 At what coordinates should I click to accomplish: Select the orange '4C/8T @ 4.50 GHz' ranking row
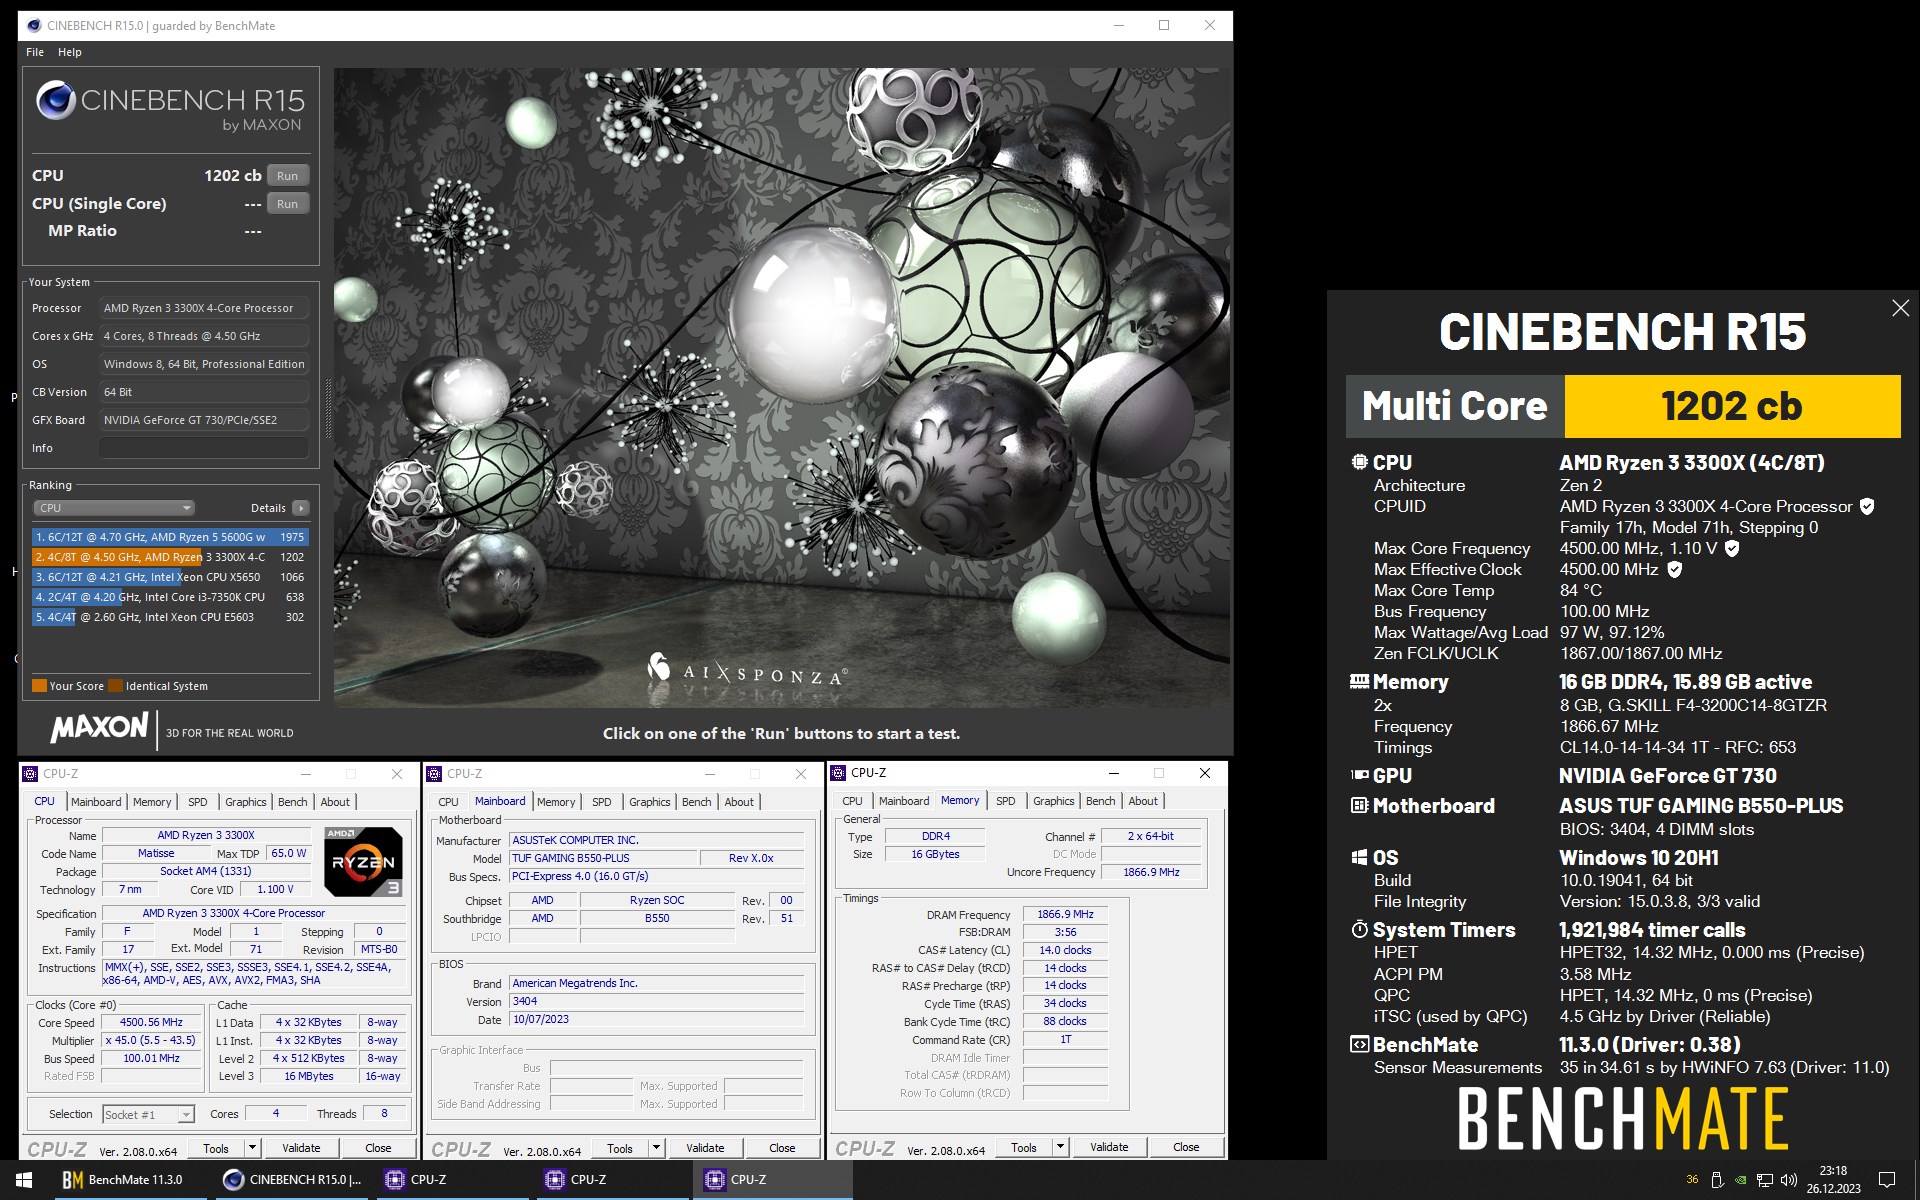[170, 557]
